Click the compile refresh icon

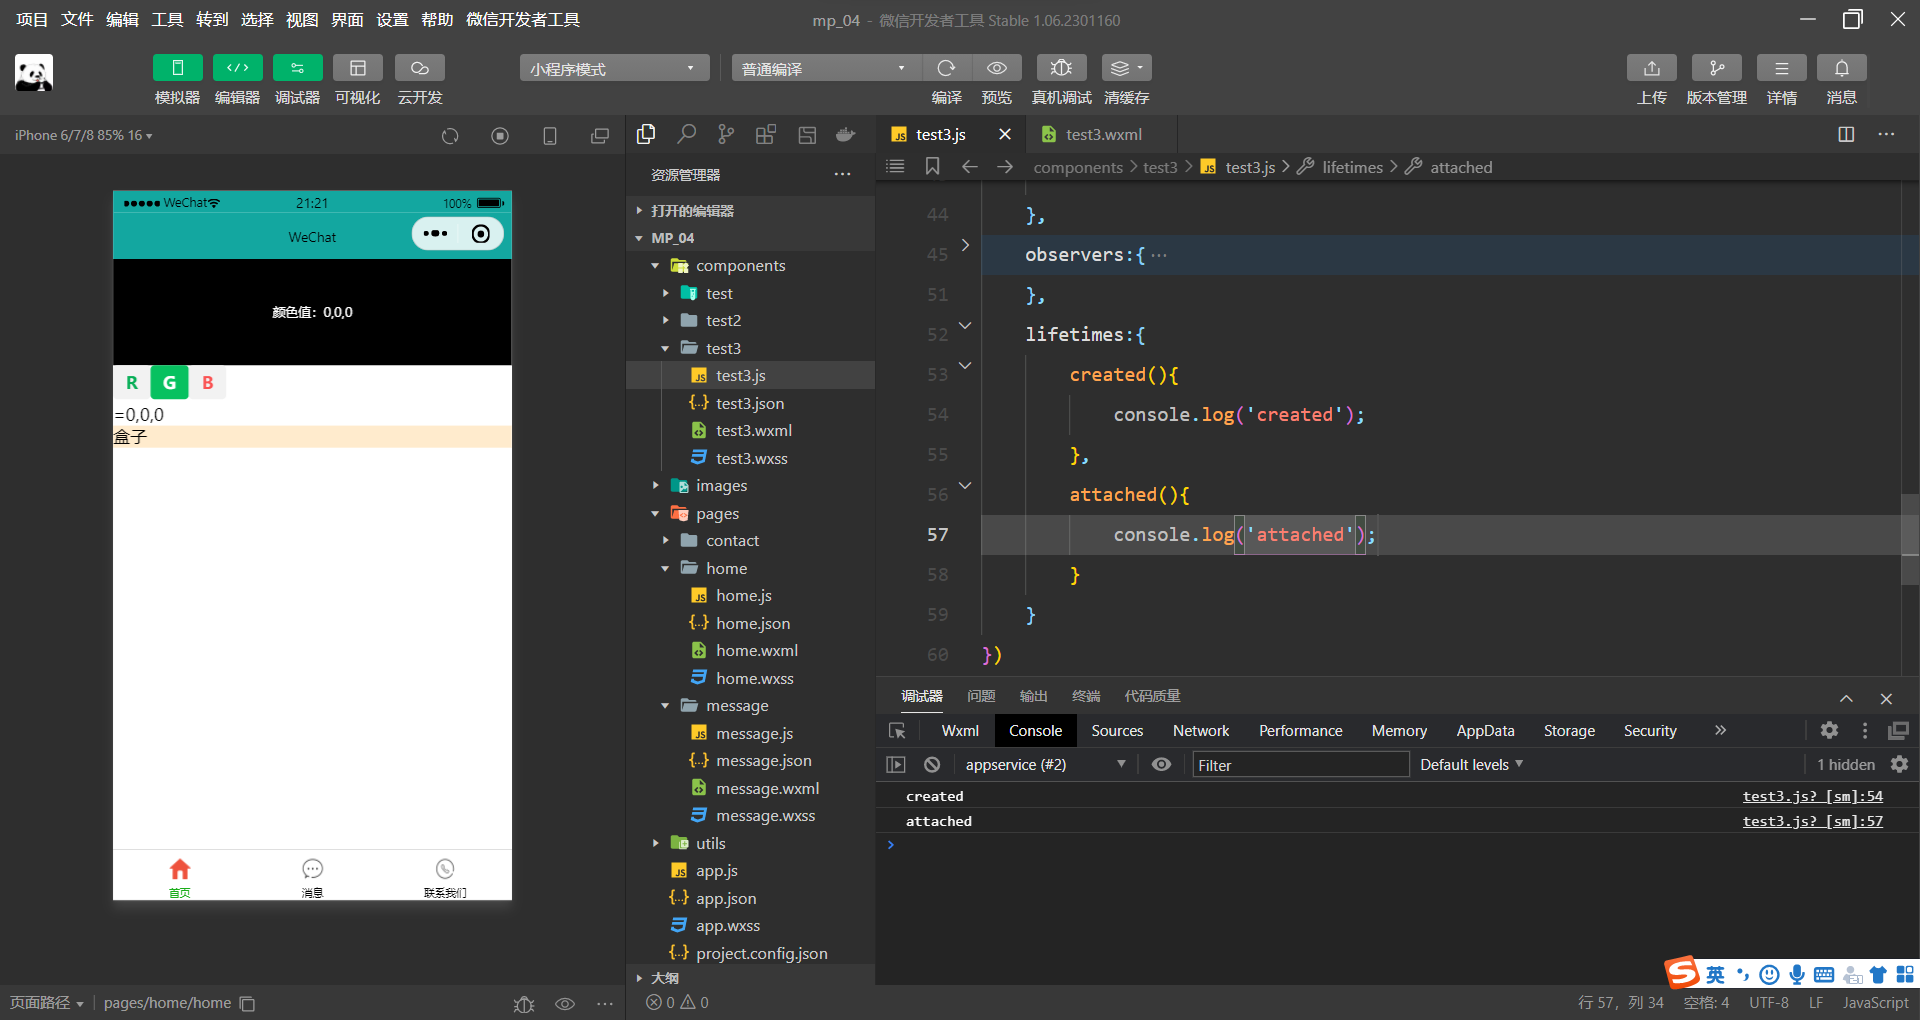click(x=946, y=68)
